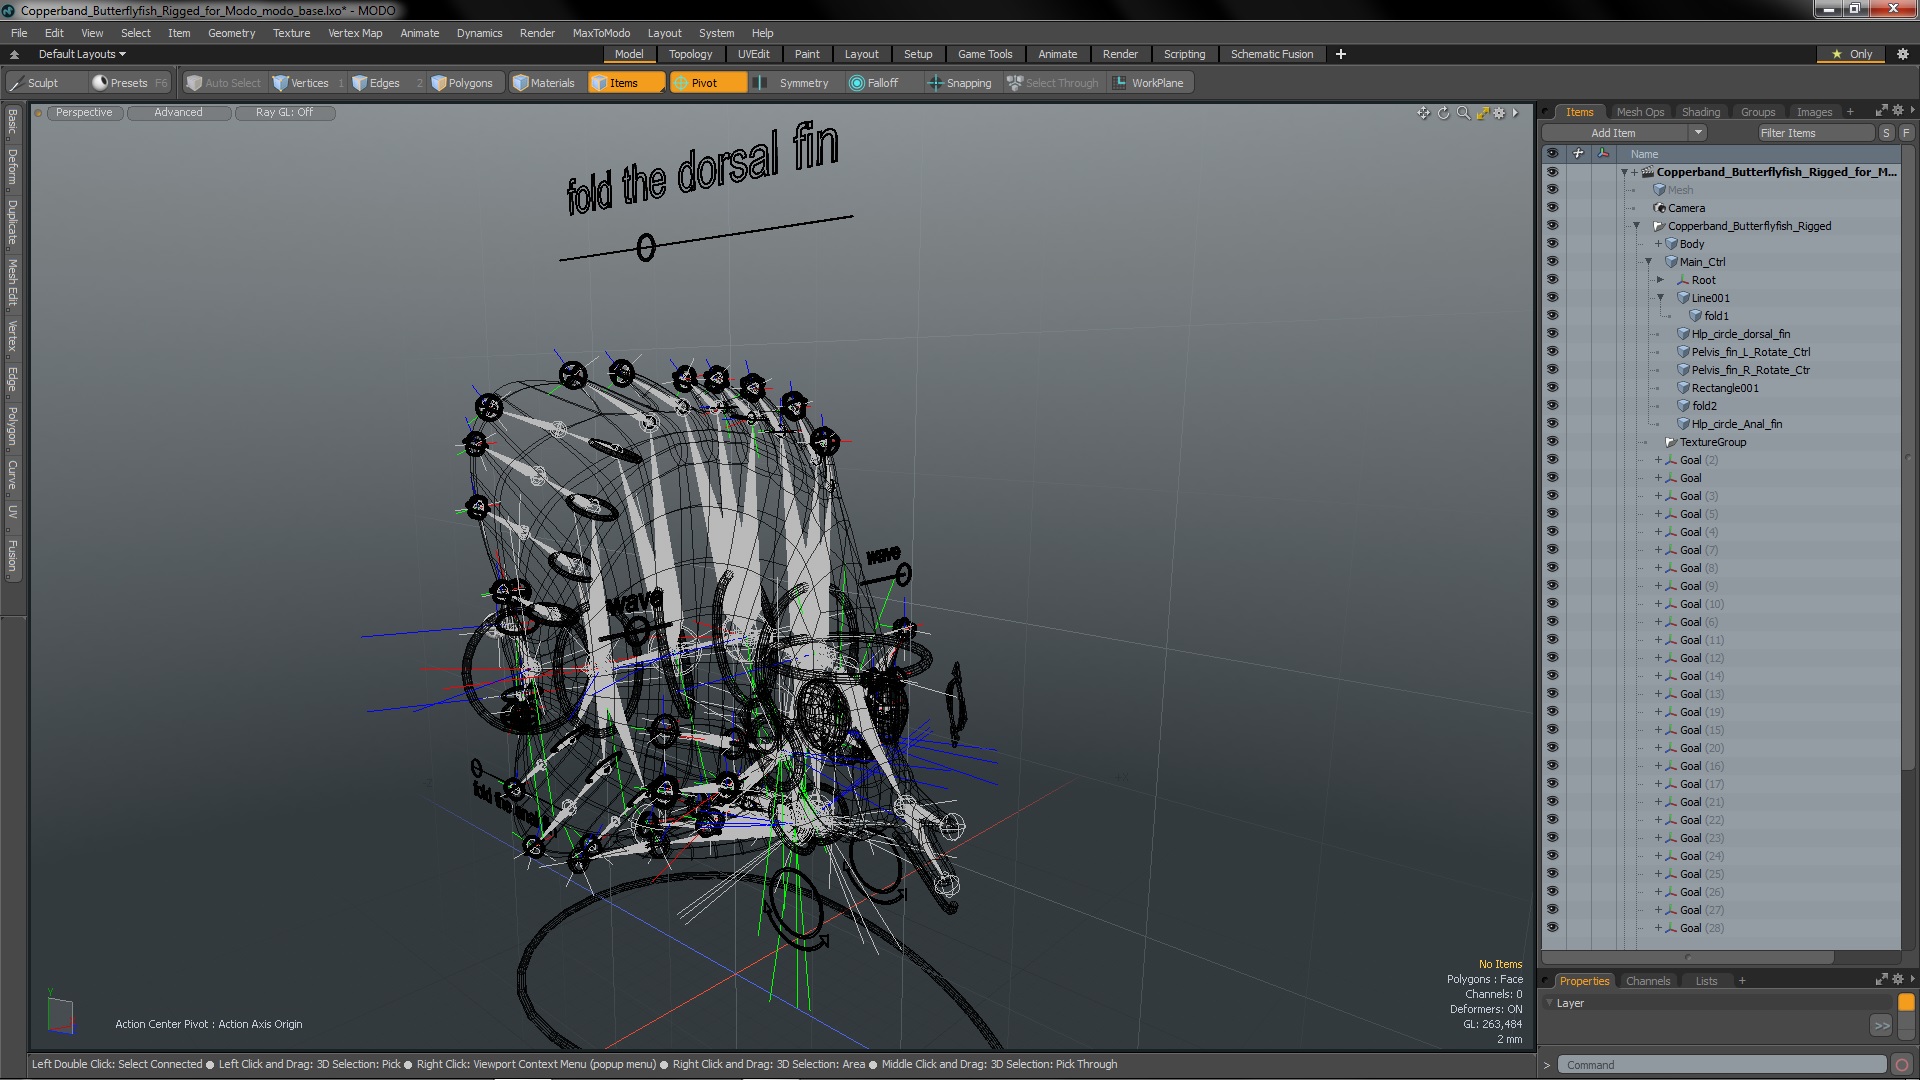
Task: Click the Items panel expand icon
Action: (1881, 111)
